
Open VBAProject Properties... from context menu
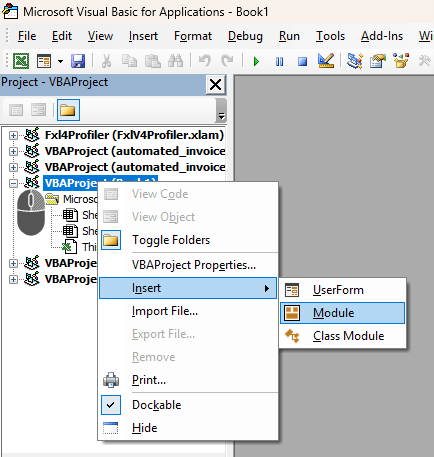[x=188, y=265]
